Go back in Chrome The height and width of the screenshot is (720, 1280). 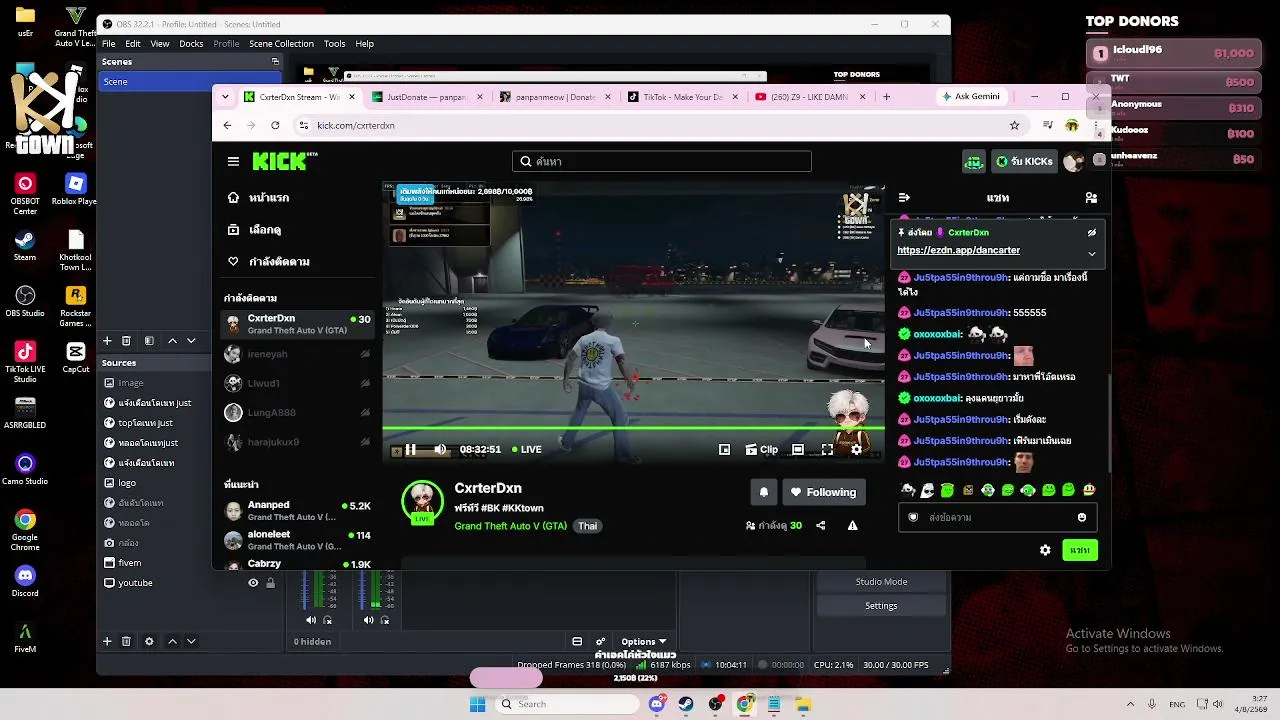pyautogui.click(x=227, y=125)
